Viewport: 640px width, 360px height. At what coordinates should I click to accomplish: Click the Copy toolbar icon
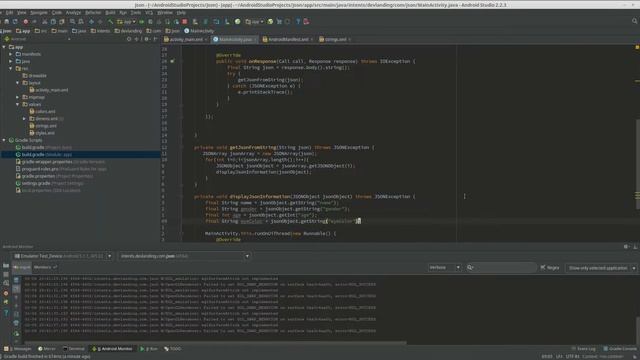[53, 21]
